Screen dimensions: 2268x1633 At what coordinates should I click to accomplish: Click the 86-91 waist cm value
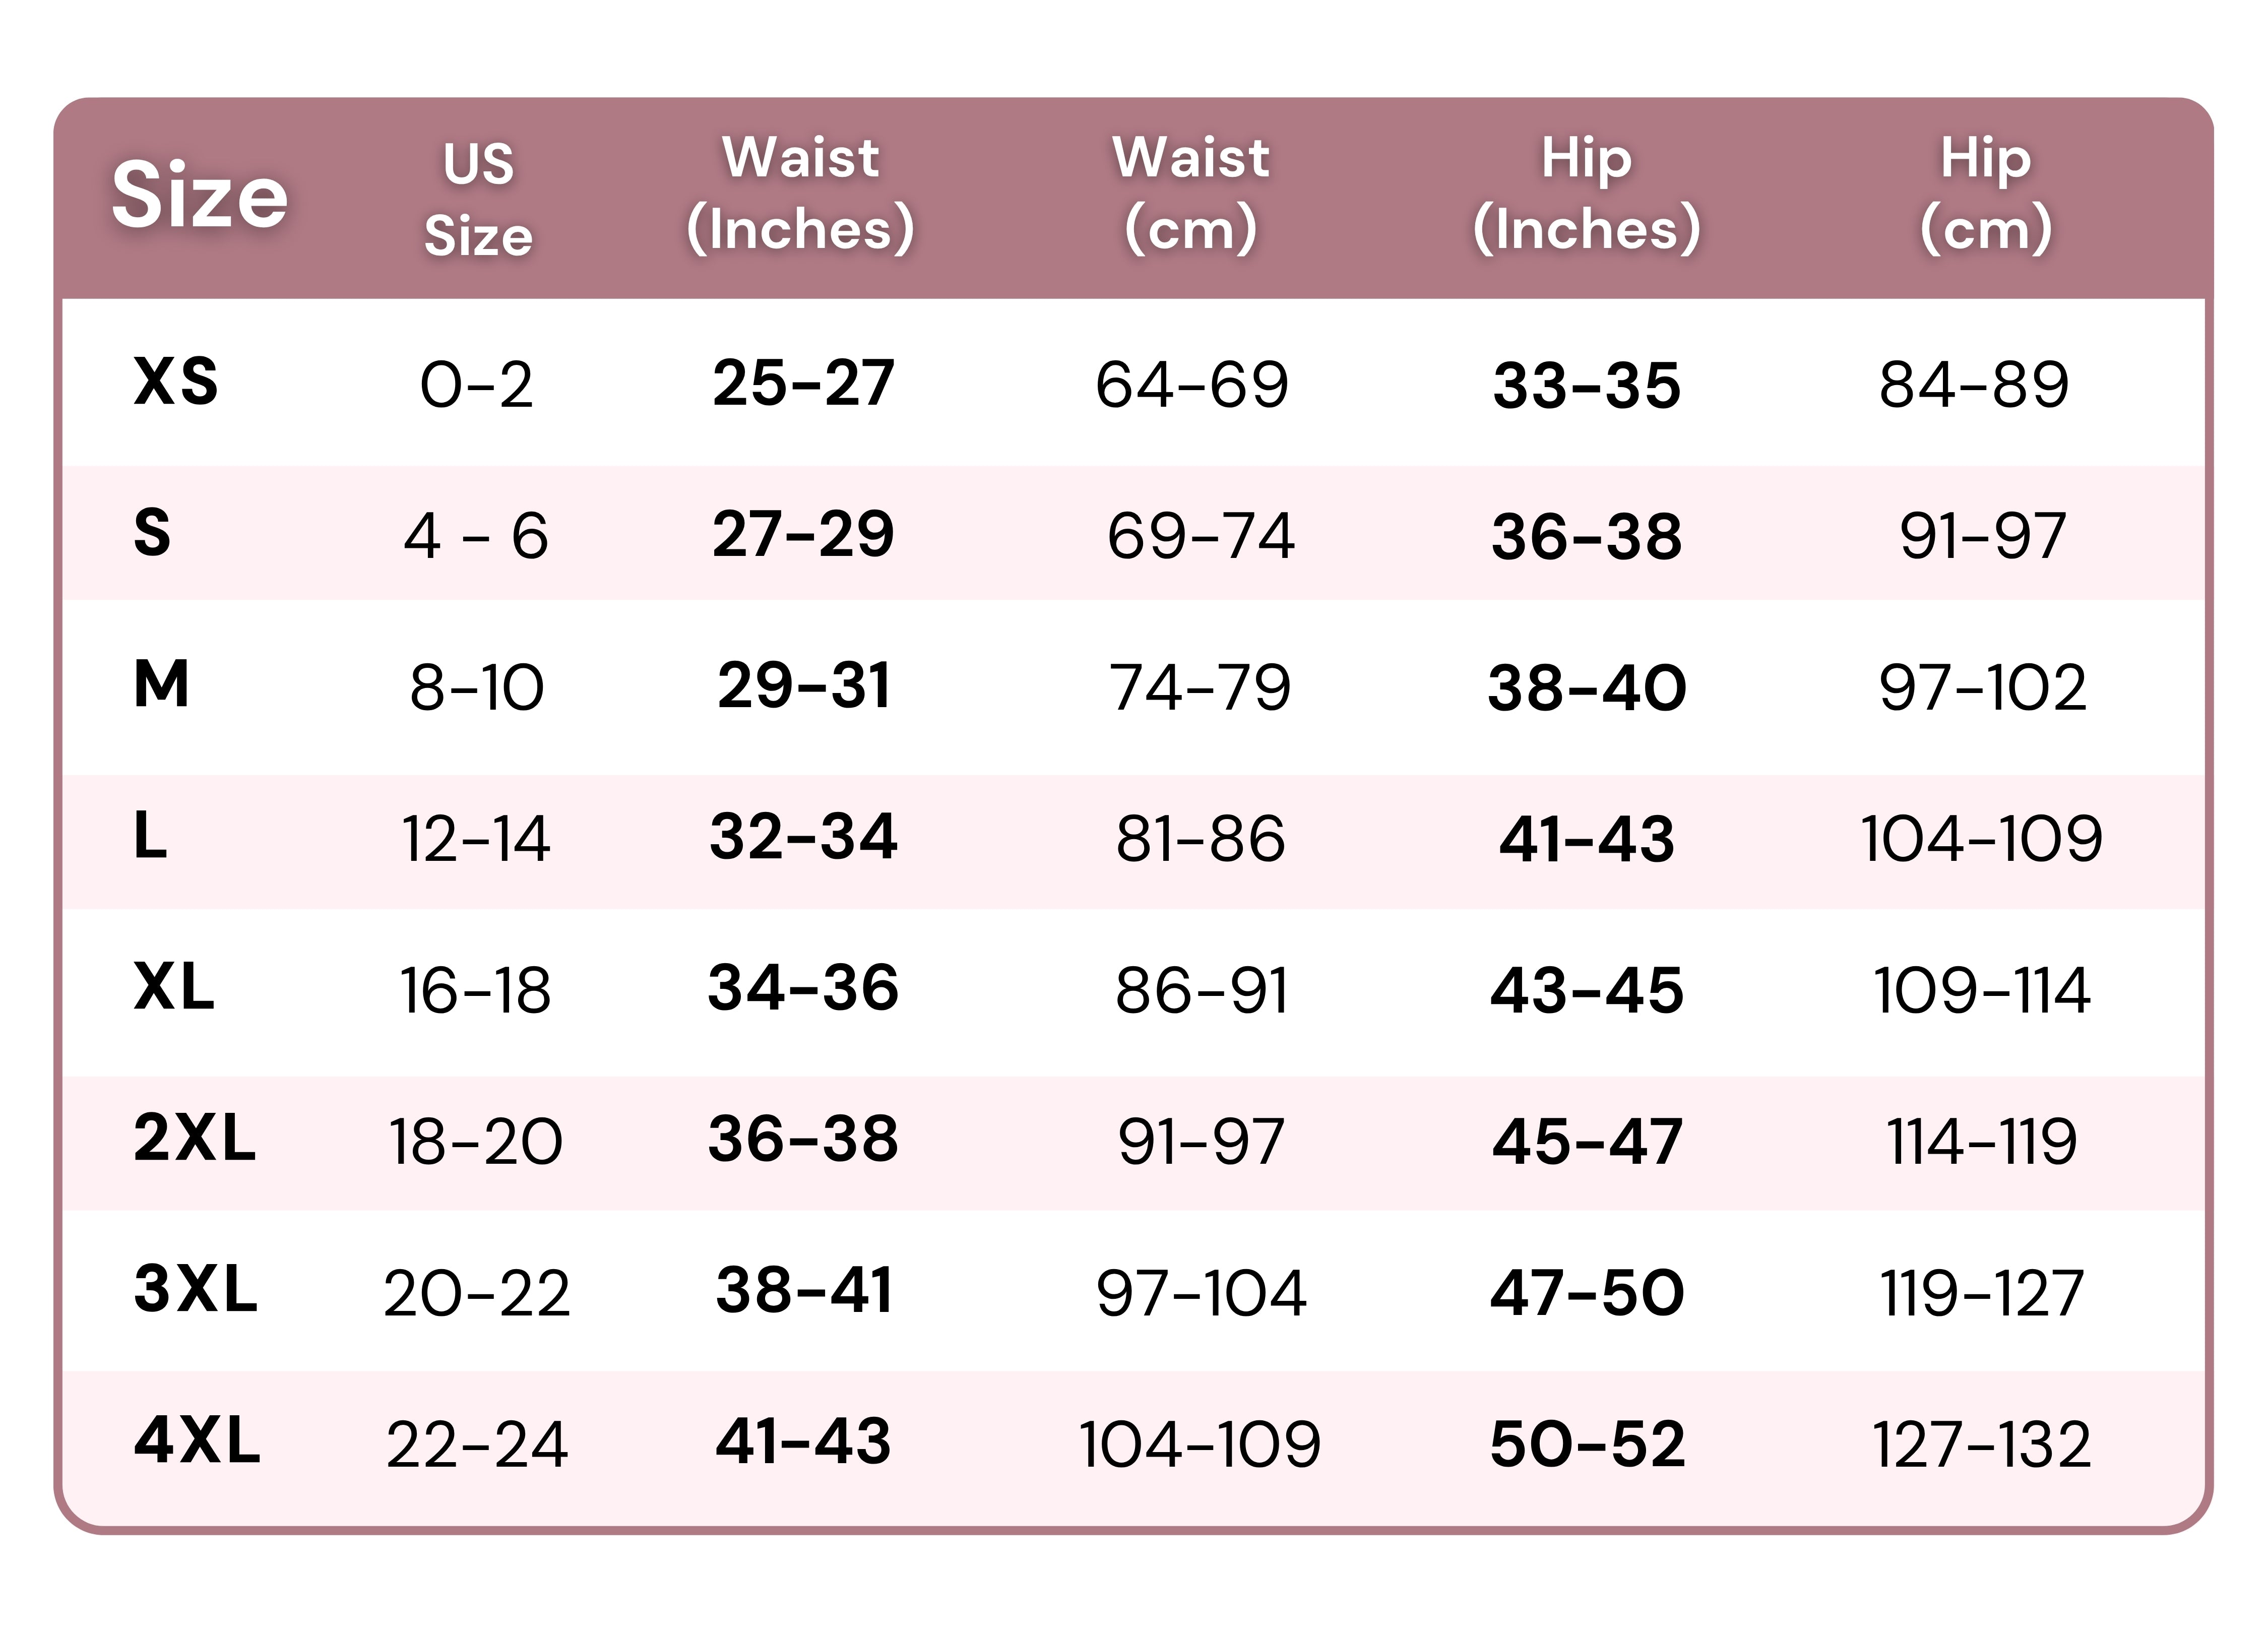[x=1200, y=991]
